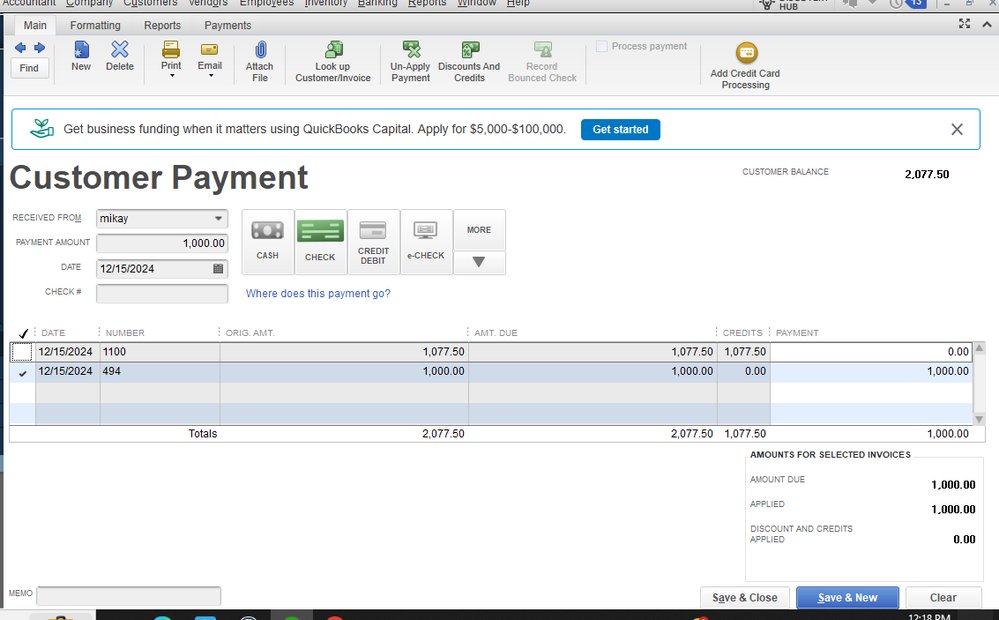
Task: Open the Customers menu
Action: point(150,3)
